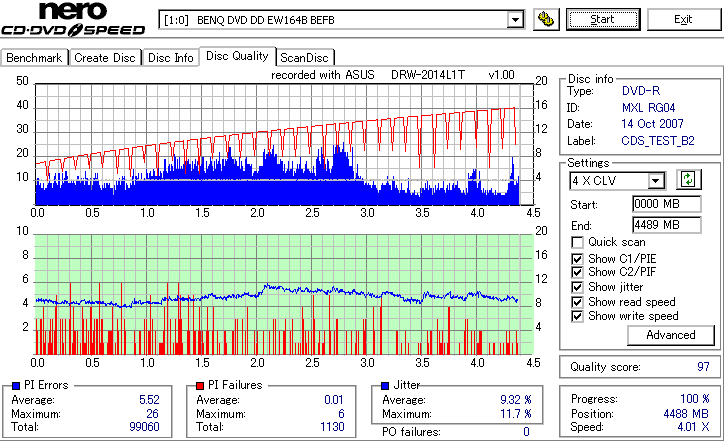The height and width of the screenshot is (441, 724).
Task: Click the blue PI Errors legend square
Action: [x=16, y=386]
